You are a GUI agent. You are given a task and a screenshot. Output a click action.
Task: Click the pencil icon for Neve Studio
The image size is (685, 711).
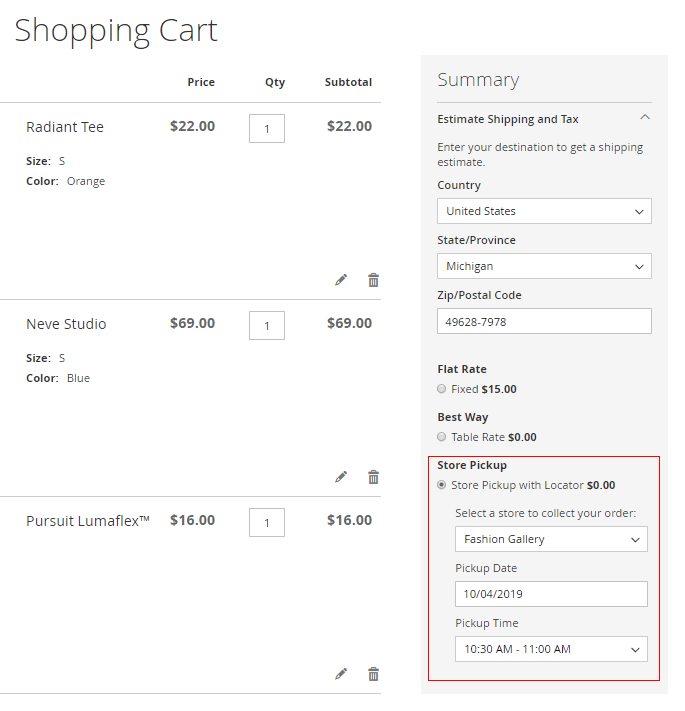341,477
